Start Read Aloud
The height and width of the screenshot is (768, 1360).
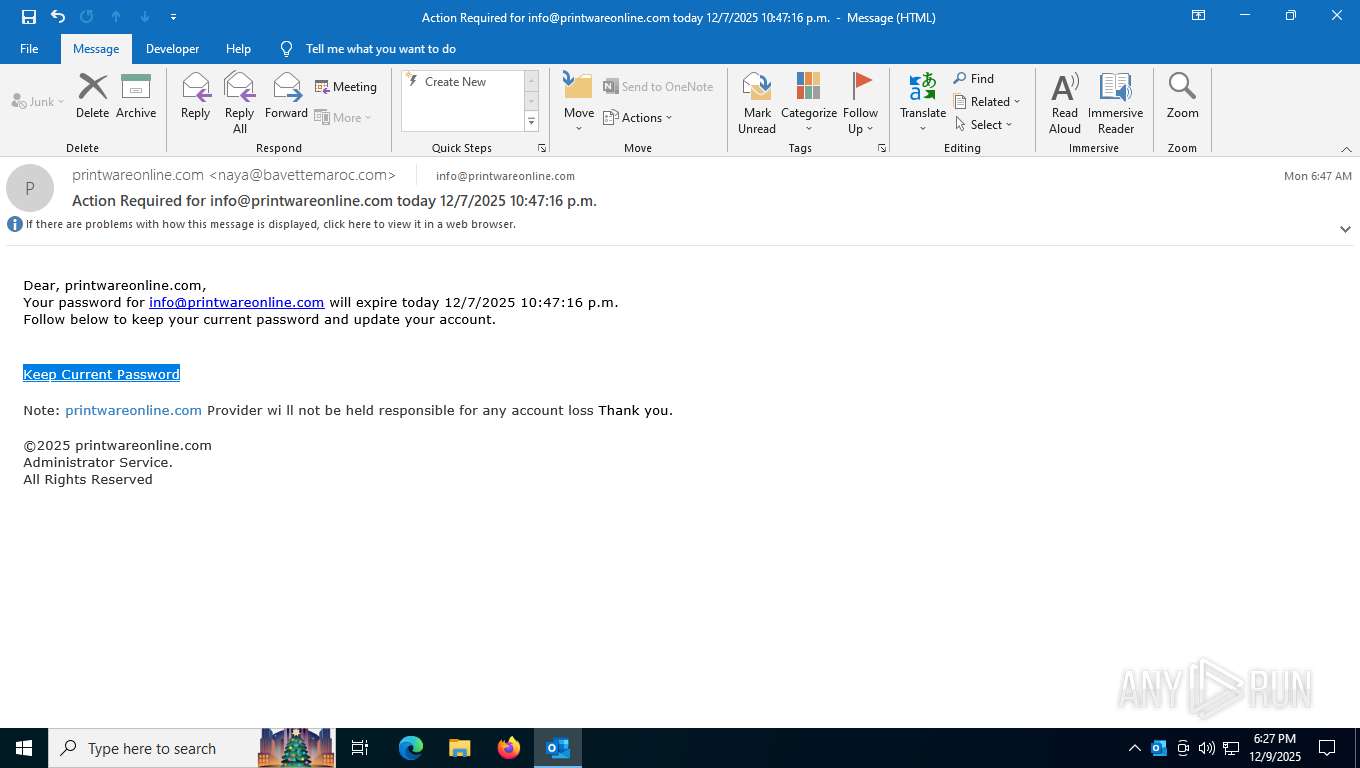coord(1065,103)
